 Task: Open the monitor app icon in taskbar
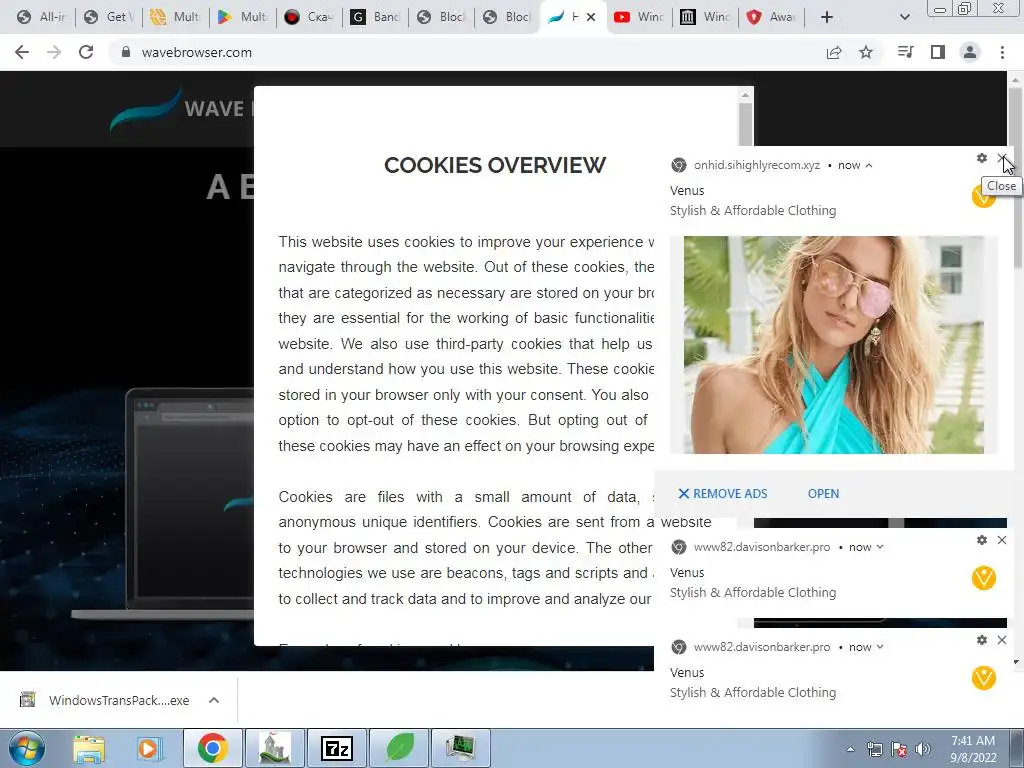point(460,748)
